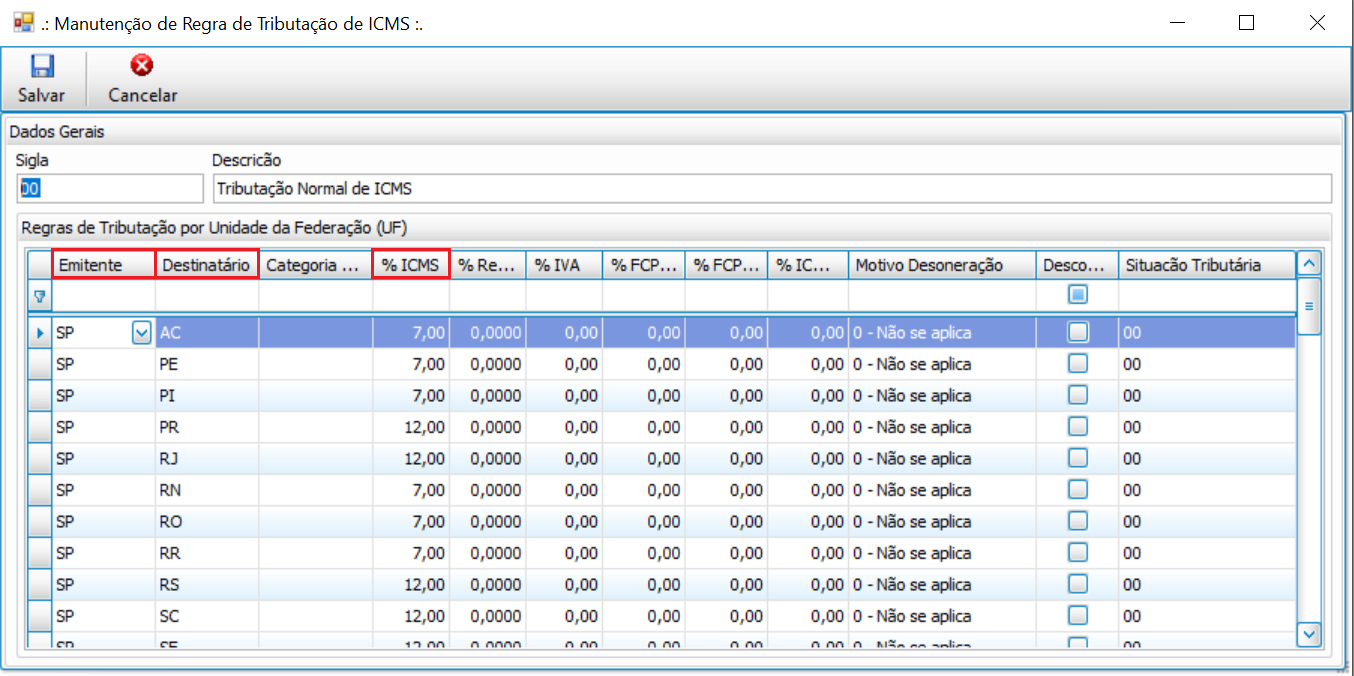Image resolution: width=1354 pixels, height=676 pixels.
Task: Check the Desconto box in the RR row
Action: tap(1078, 553)
